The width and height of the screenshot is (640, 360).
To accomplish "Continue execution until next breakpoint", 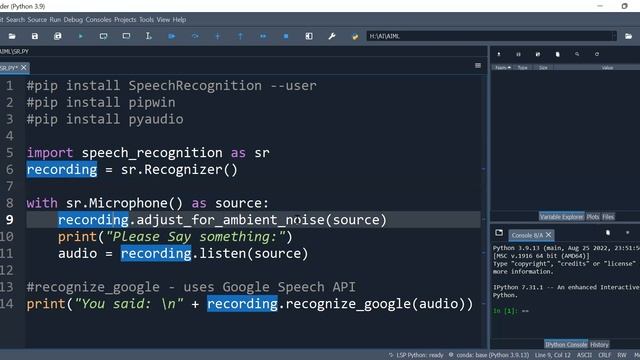I will coord(263,36).
